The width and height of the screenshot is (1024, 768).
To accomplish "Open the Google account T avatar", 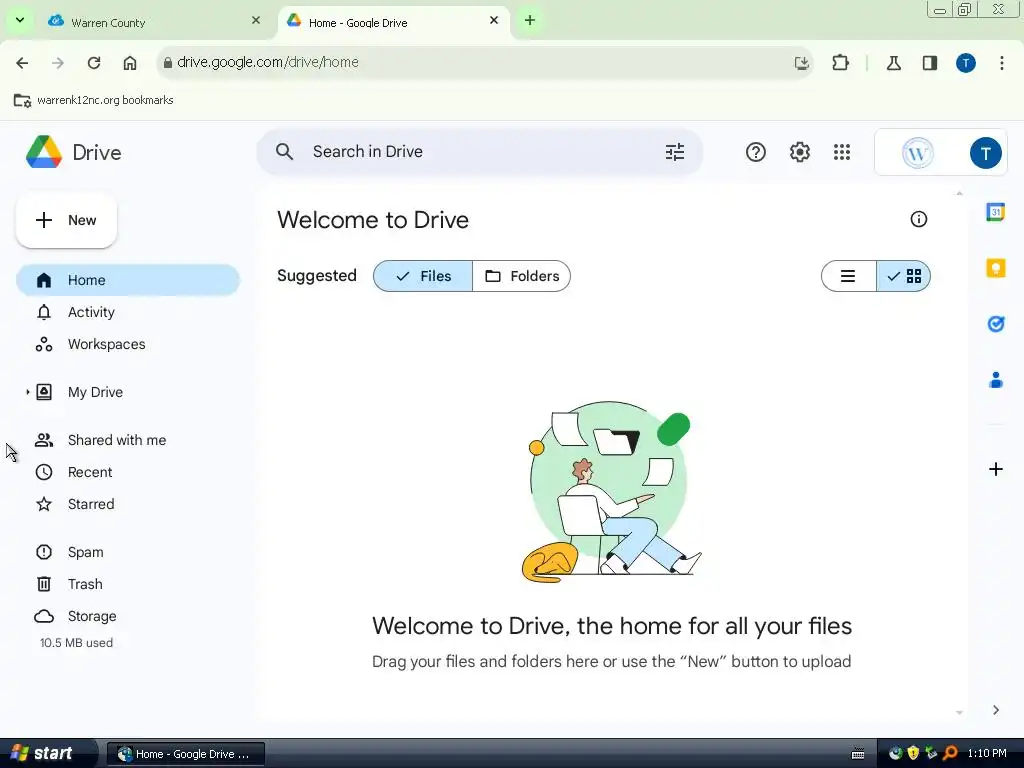I will [x=985, y=153].
